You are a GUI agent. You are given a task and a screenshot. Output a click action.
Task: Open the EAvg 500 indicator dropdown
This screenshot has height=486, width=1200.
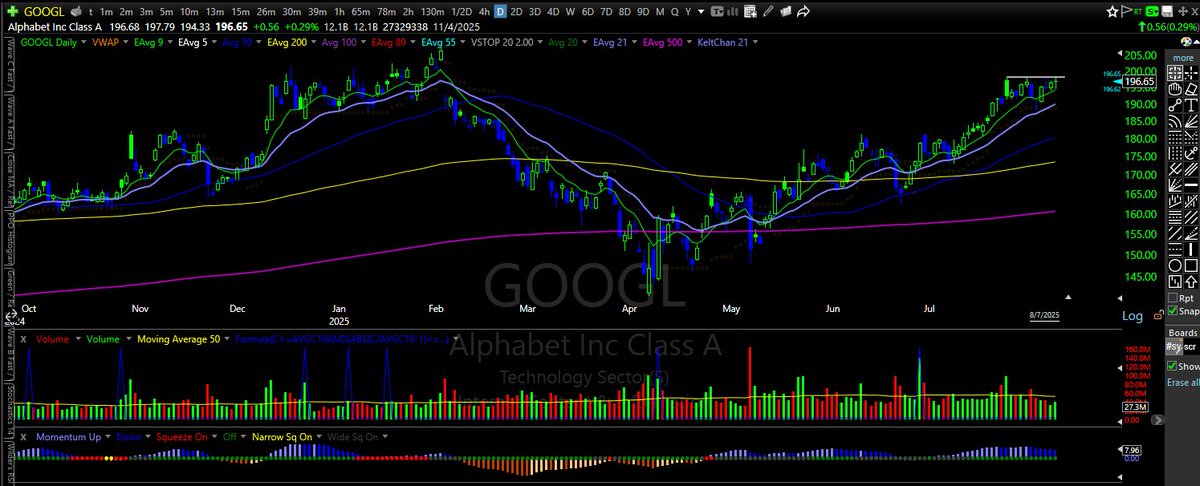pyautogui.click(x=690, y=43)
